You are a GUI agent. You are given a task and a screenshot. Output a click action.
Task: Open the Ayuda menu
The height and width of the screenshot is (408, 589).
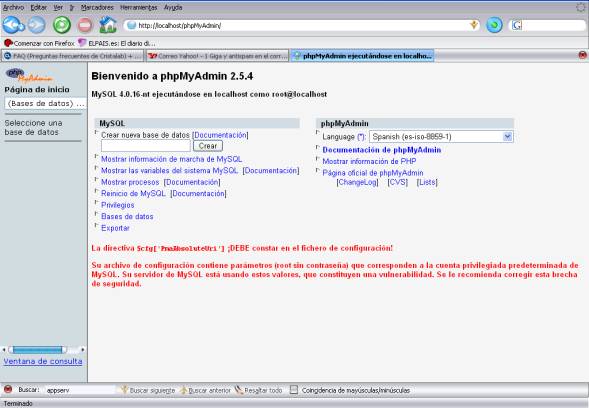pyautogui.click(x=173, y=8)
